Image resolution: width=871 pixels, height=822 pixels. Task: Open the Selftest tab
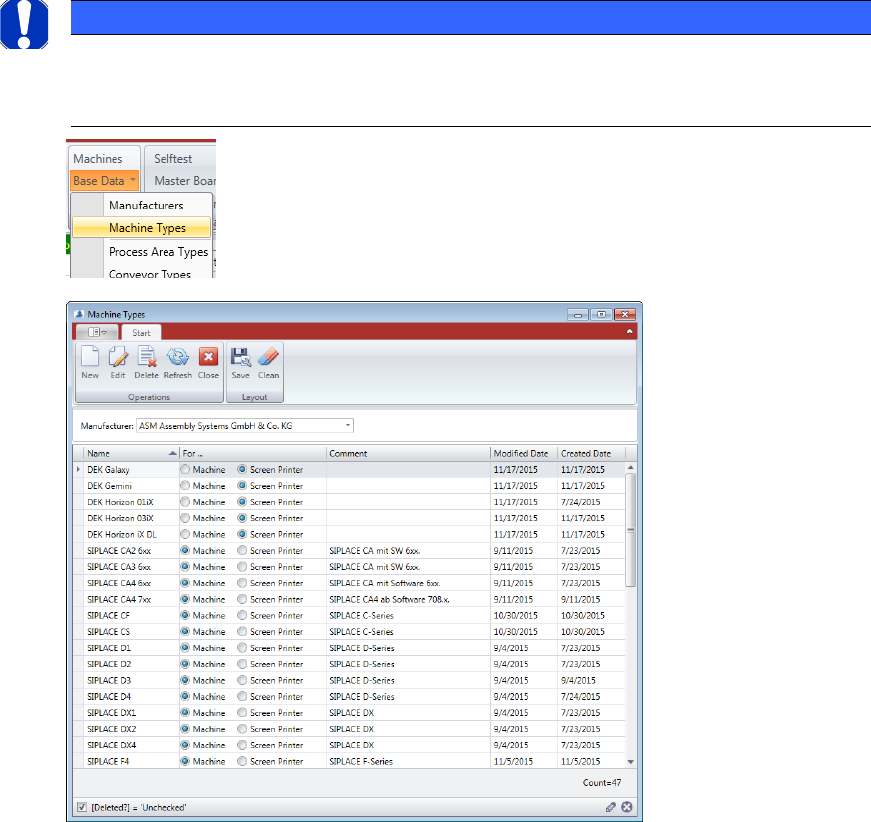173,159
